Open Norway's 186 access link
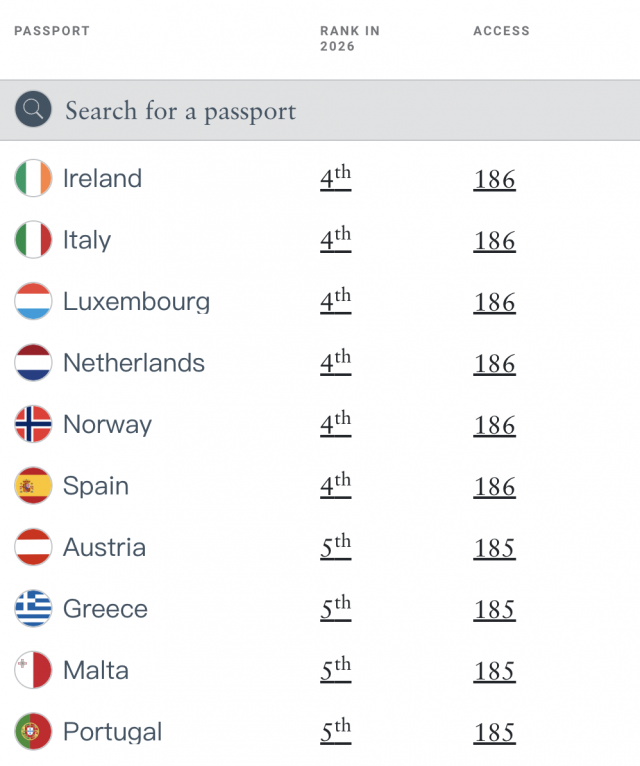This screenshot has width=640, height=766. tap(494, 426)
